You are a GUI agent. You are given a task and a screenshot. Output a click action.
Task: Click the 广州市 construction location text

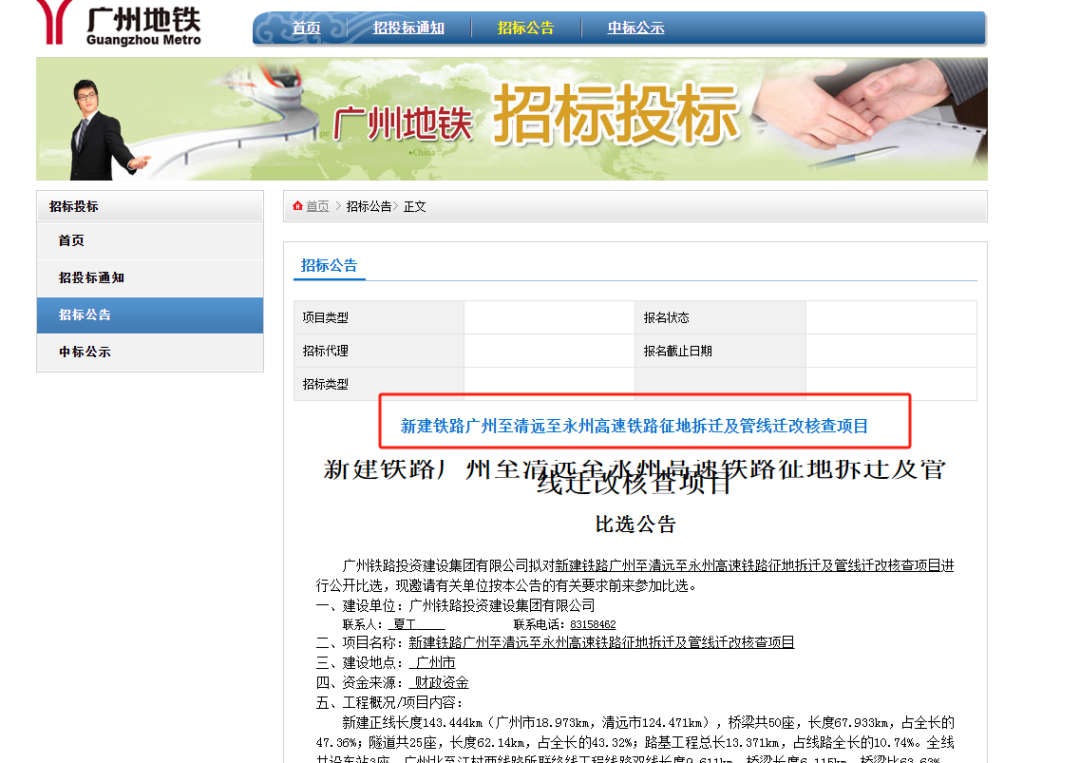(436, 662)
